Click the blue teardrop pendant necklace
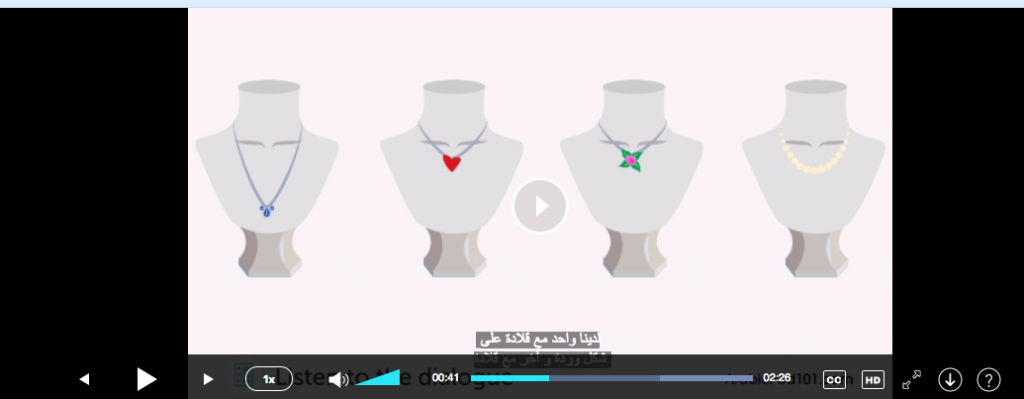 point(266,210)
